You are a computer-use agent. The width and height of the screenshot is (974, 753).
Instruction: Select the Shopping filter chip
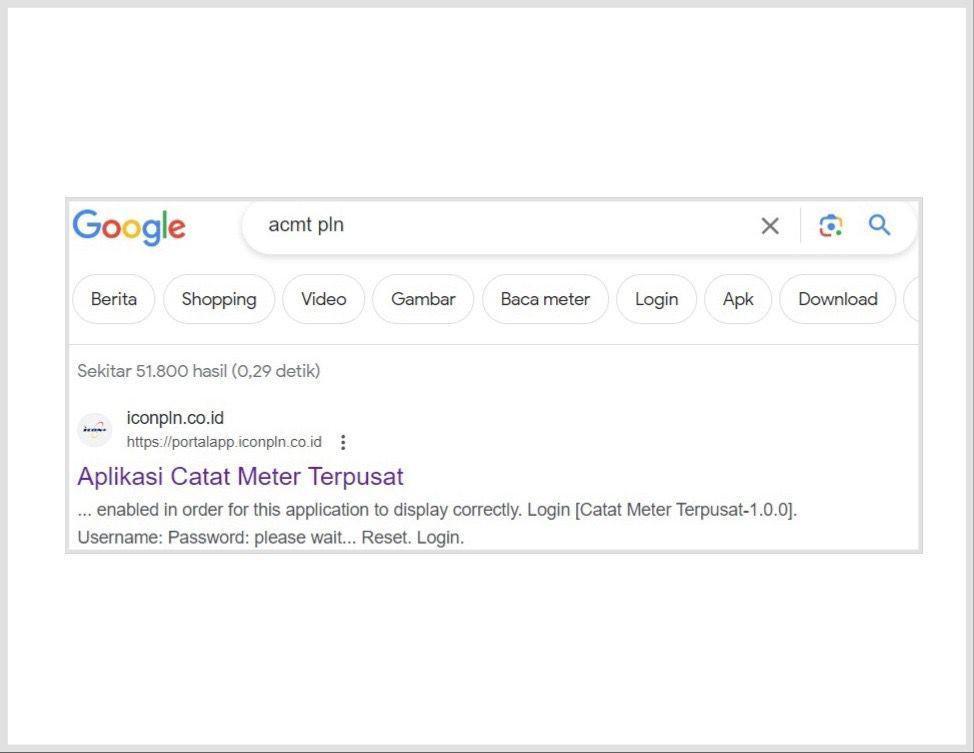point(219,299)
